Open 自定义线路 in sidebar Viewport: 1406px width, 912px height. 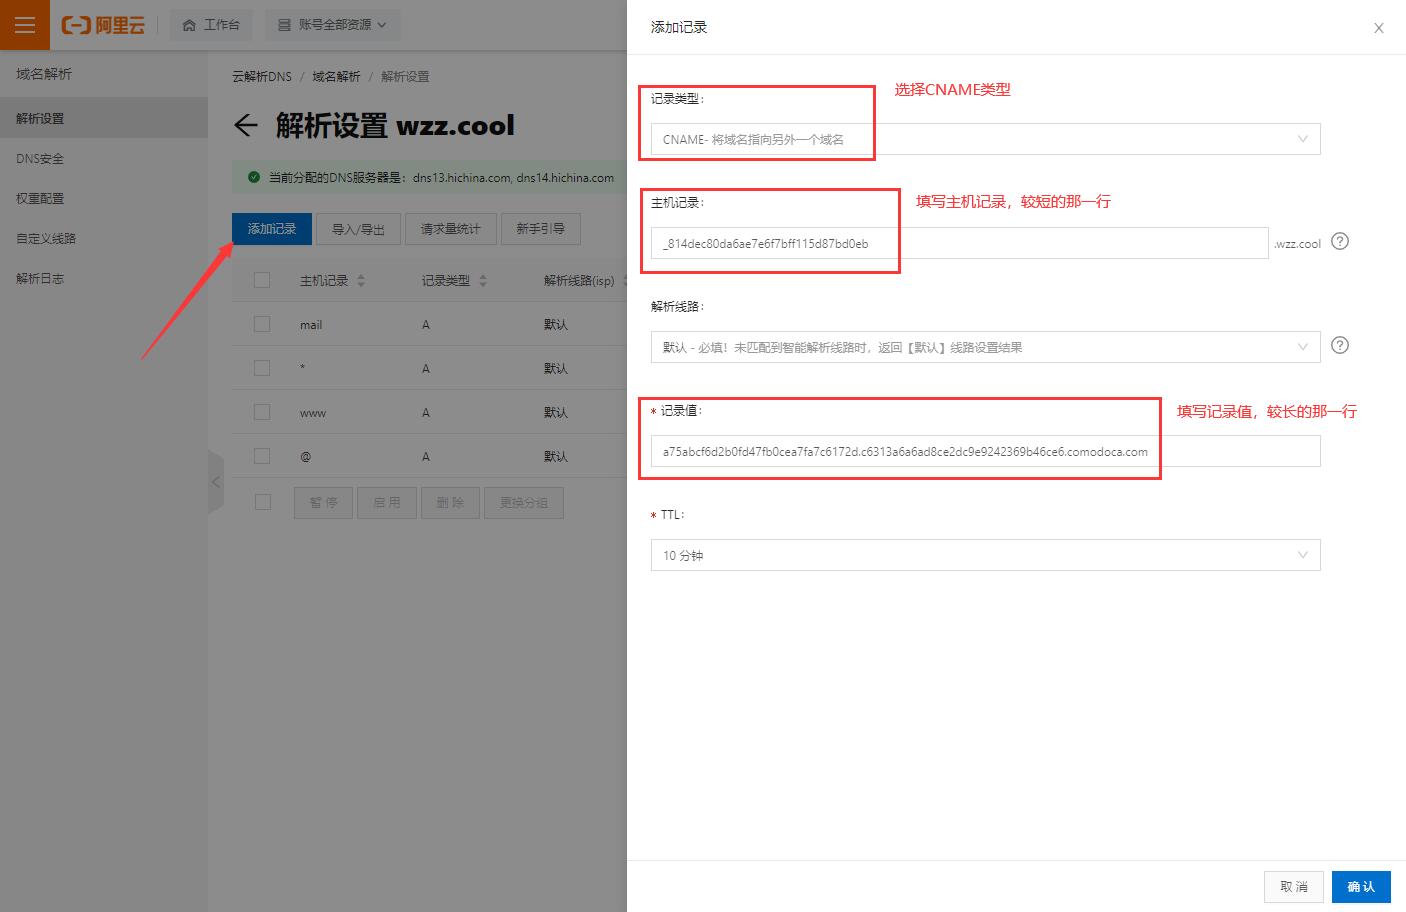click(x=46, y=238)
